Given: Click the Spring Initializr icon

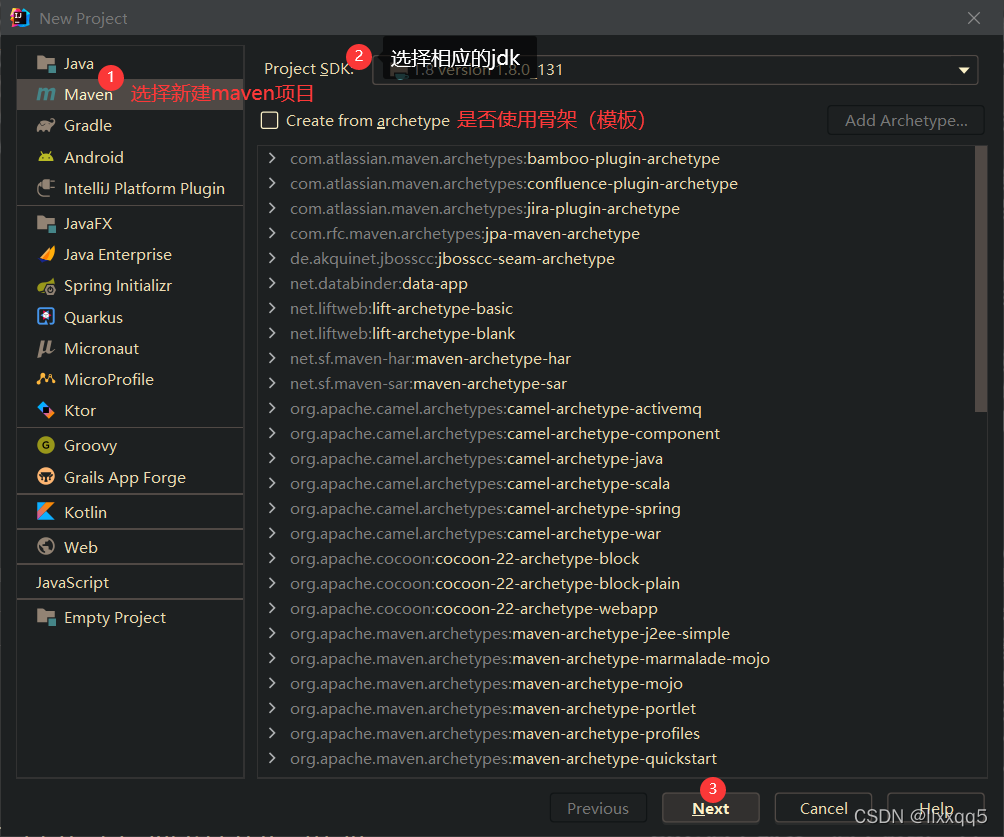Looking at the screenshot, I should coord(46,286).
